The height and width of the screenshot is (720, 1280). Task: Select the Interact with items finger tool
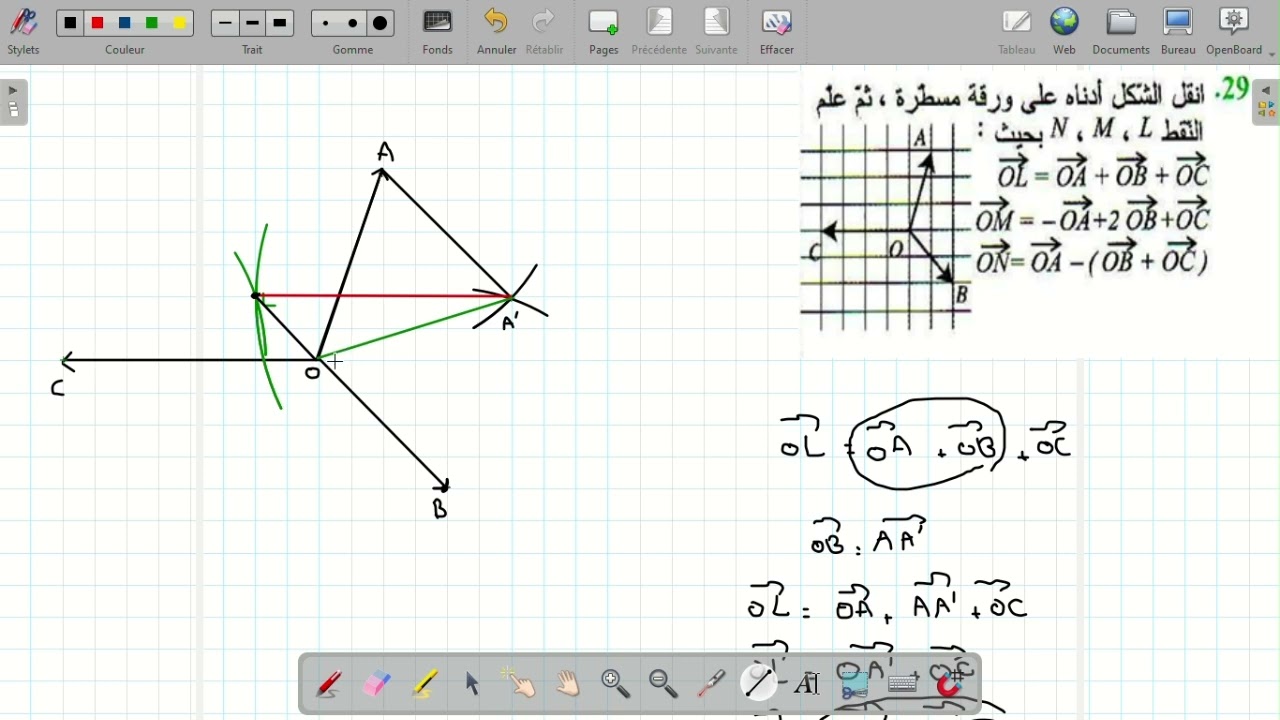point(521,684)
